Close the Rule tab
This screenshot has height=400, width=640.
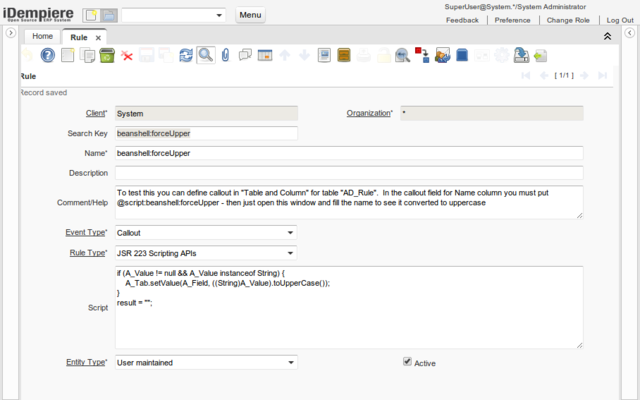click(x=98, y=37)
